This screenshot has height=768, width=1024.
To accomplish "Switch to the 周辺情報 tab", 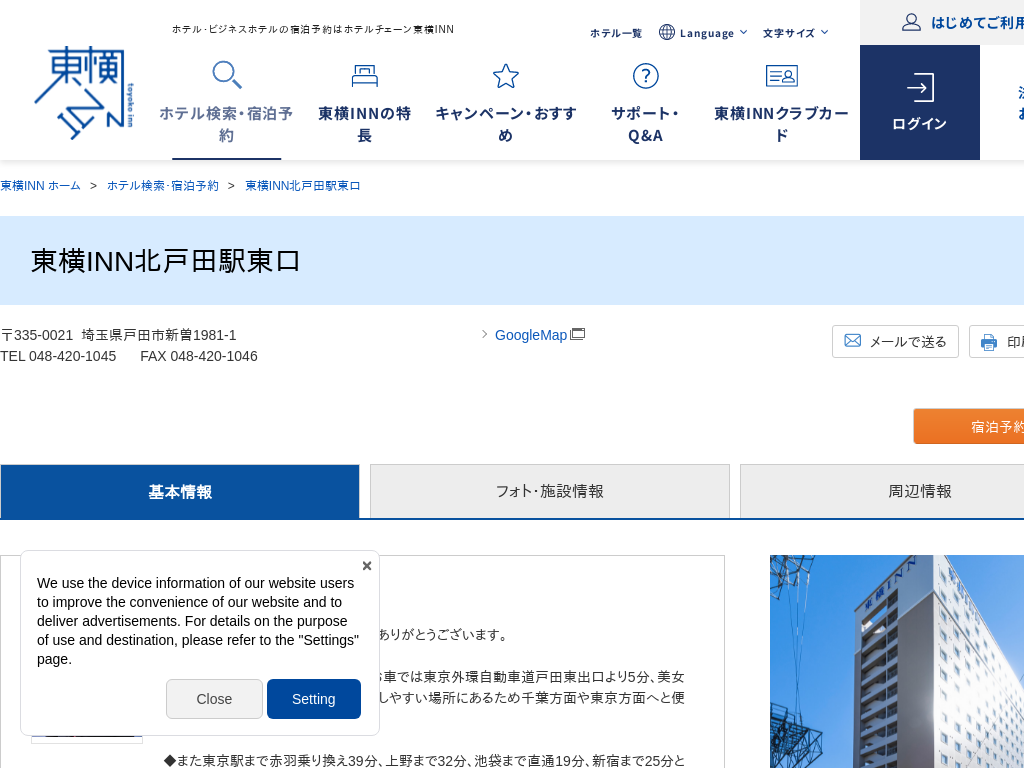I will coord(882,492).
